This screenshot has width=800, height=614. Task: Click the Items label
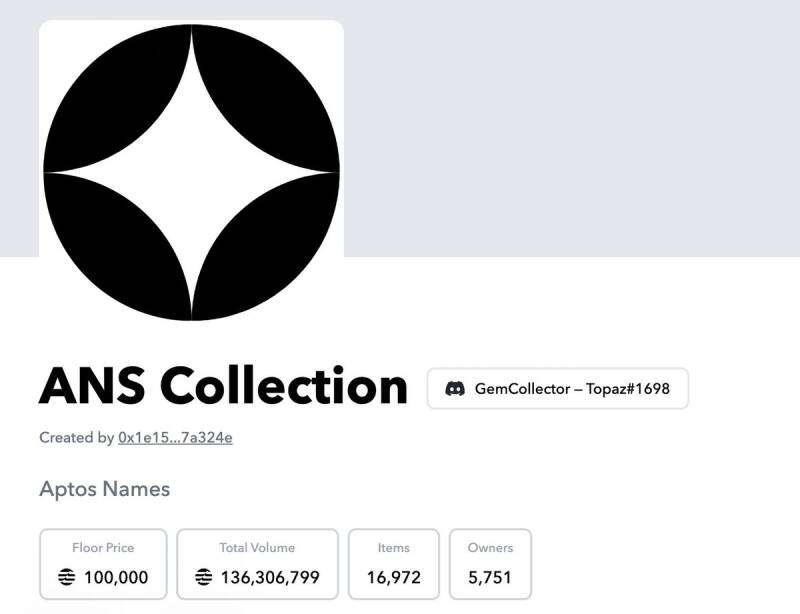[x=394, y=548]
